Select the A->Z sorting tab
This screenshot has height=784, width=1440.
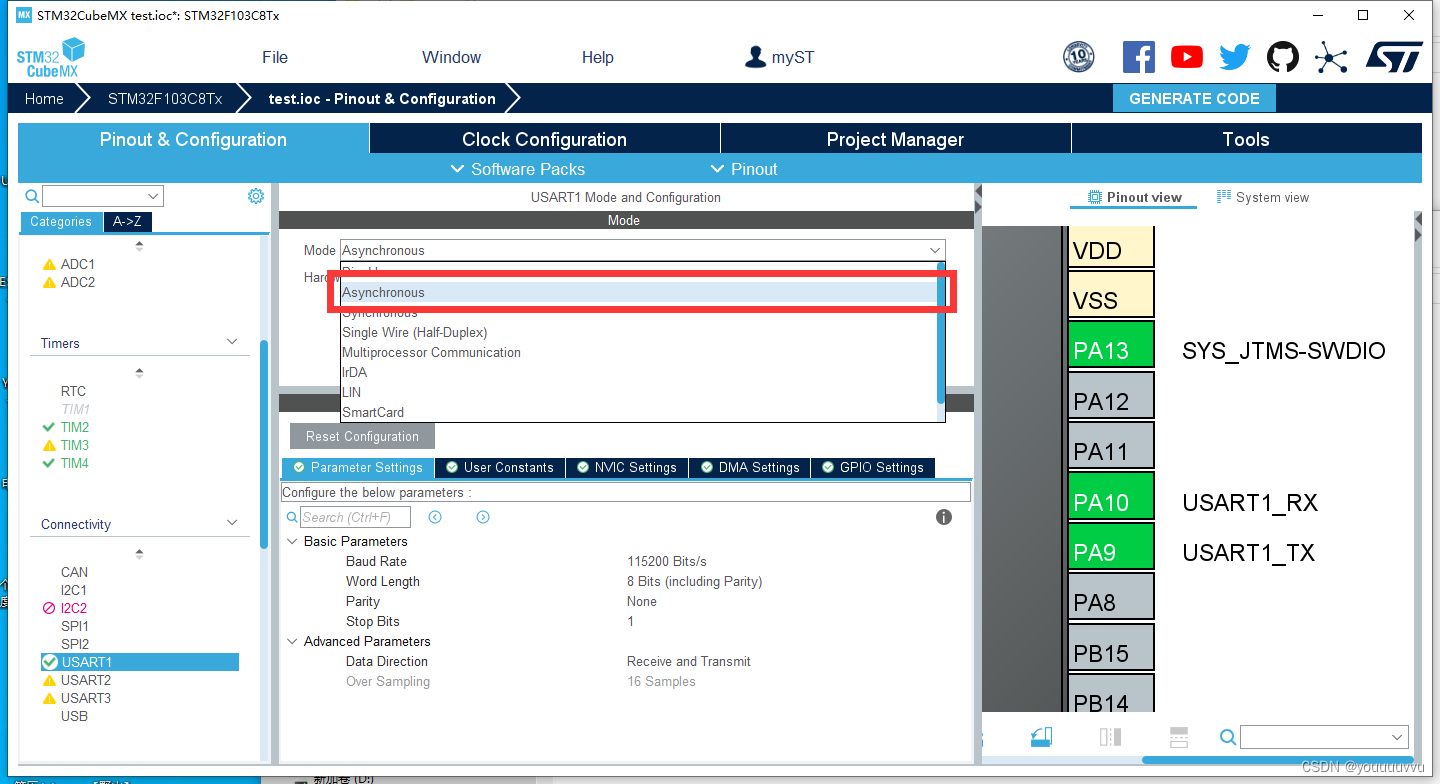[127, 222]
